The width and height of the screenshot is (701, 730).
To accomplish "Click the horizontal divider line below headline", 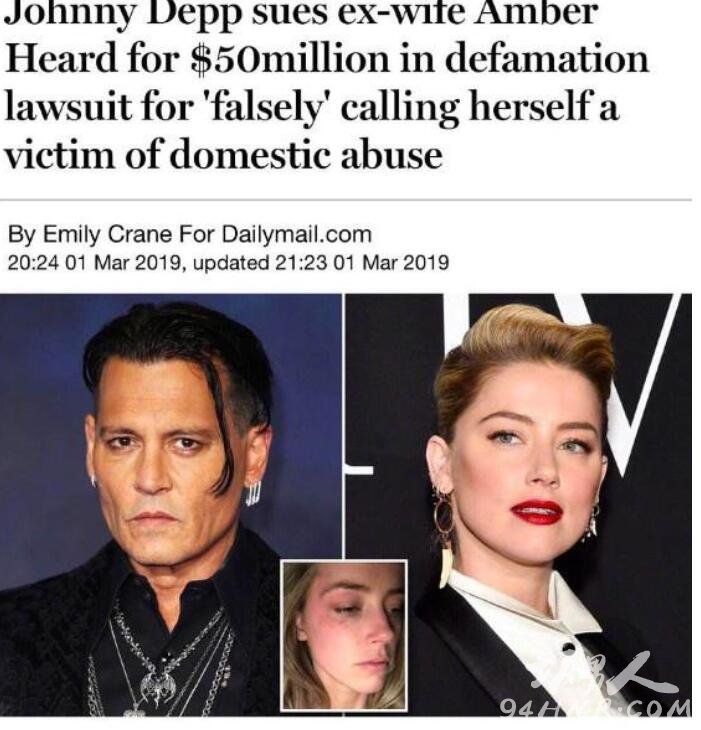I will pyautogui.click(x=346, y=201).
